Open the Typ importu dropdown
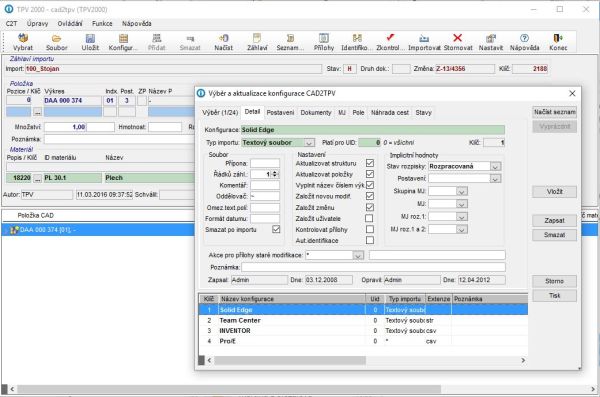600x397 pixels. (x=309, y=143)
